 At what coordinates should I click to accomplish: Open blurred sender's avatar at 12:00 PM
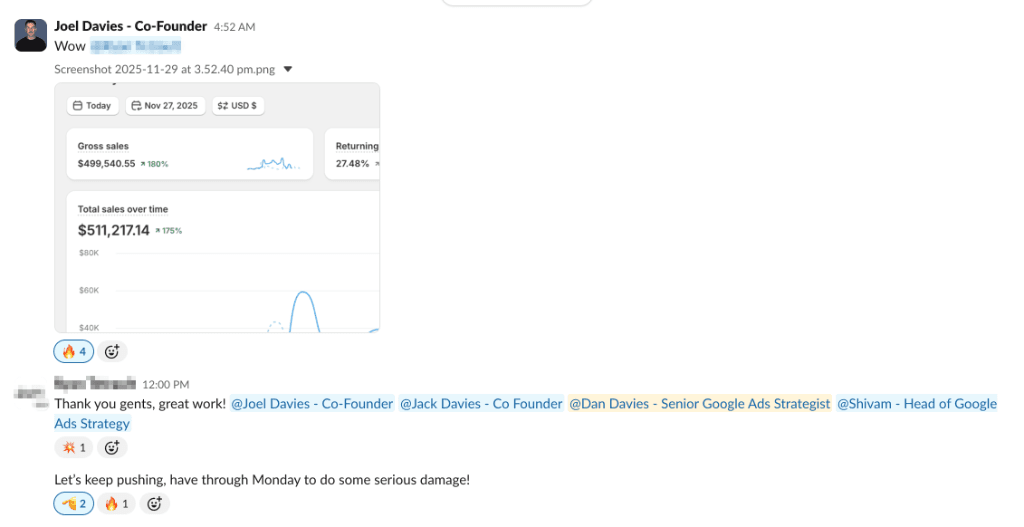point(31,394)
